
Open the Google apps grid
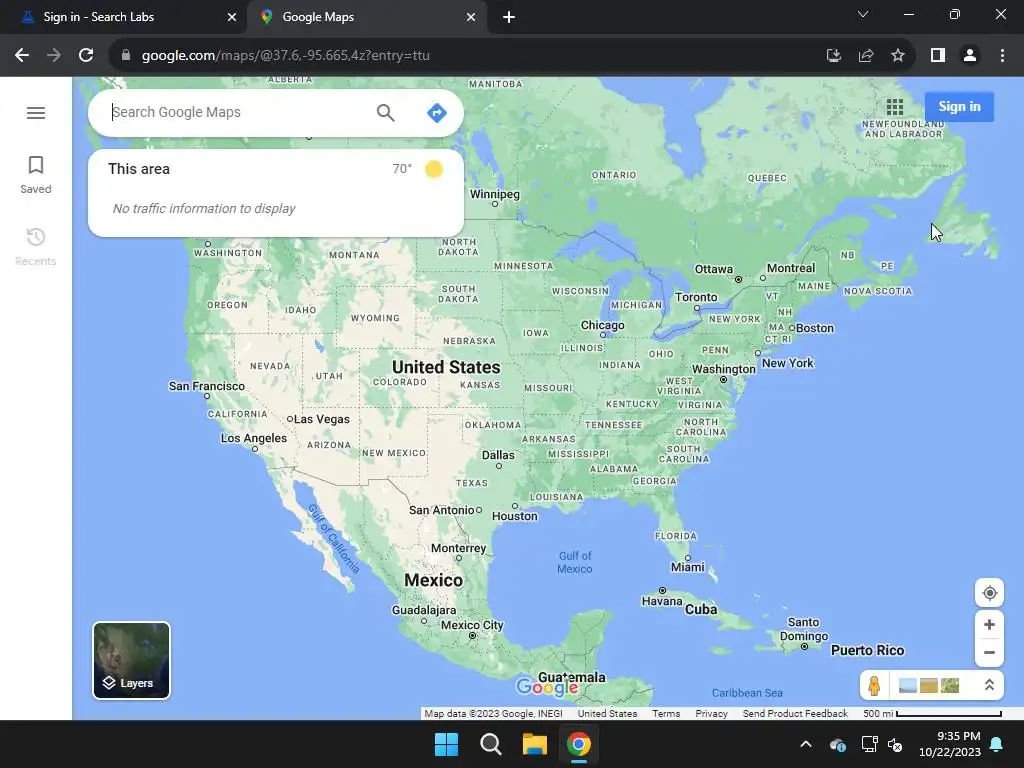[895, 106]
